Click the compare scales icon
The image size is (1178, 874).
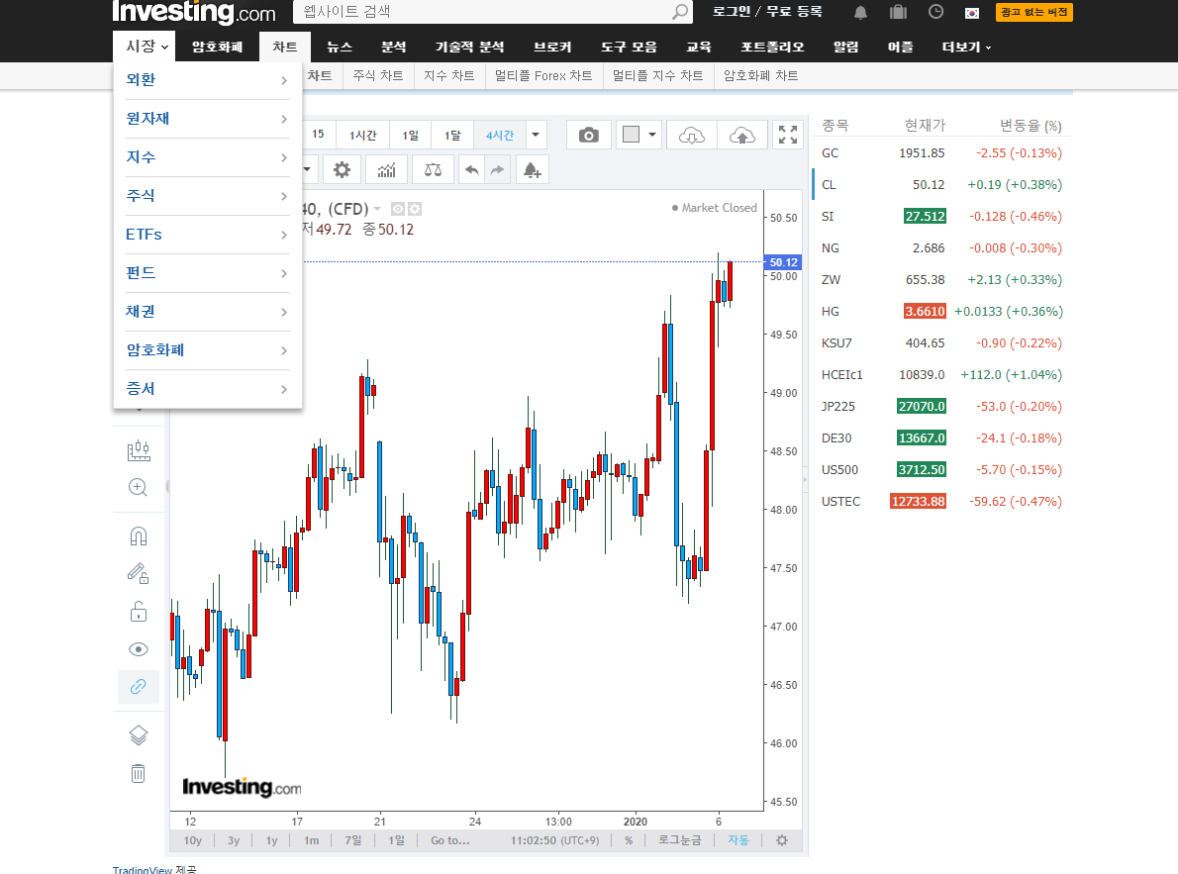click(x=433, y=170)
